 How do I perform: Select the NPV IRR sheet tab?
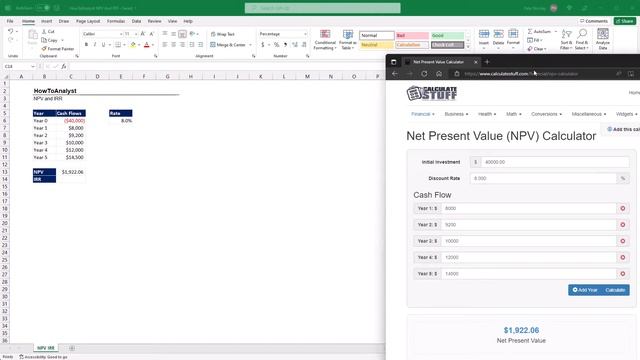click(46, 348)
